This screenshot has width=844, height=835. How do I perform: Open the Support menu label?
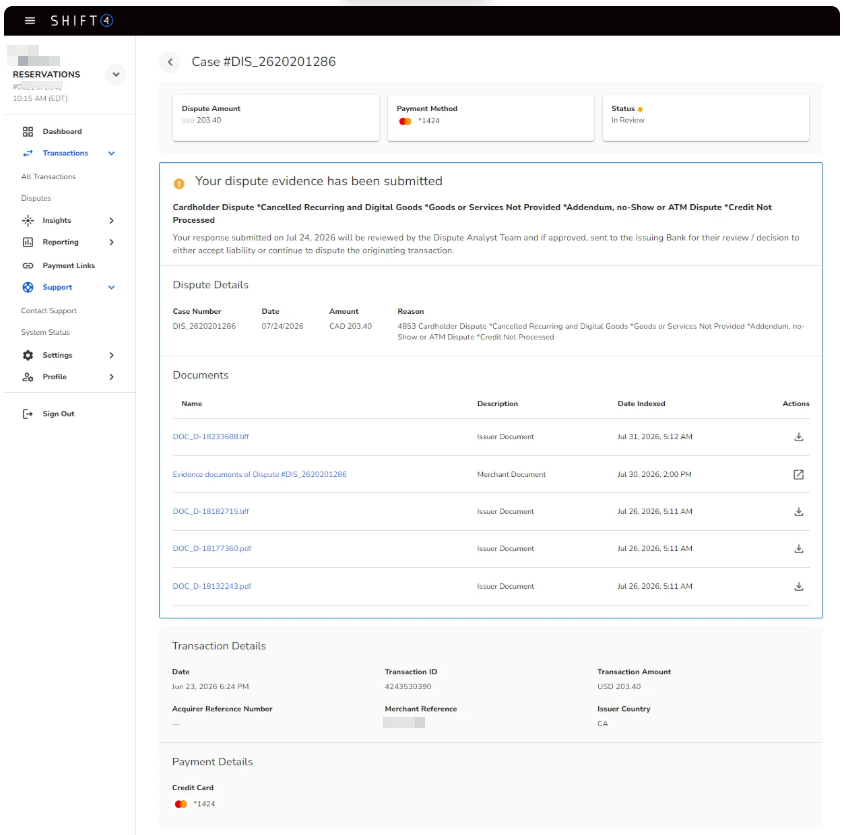[57, 287]
